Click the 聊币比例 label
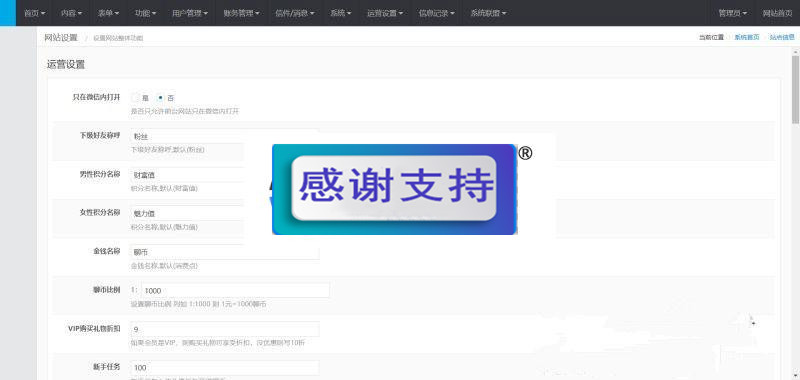This screenshot has height=380, width=800. point(107,290)
